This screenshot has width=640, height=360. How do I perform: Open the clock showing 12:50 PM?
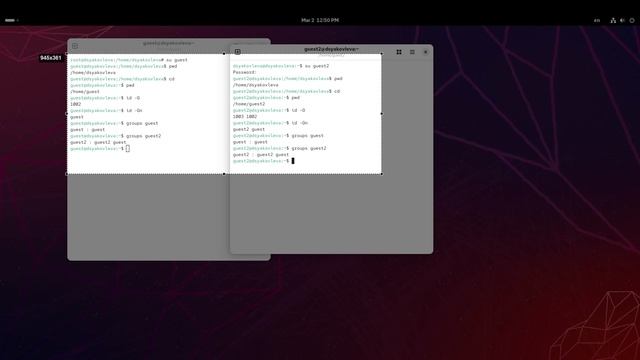point(320,20)
